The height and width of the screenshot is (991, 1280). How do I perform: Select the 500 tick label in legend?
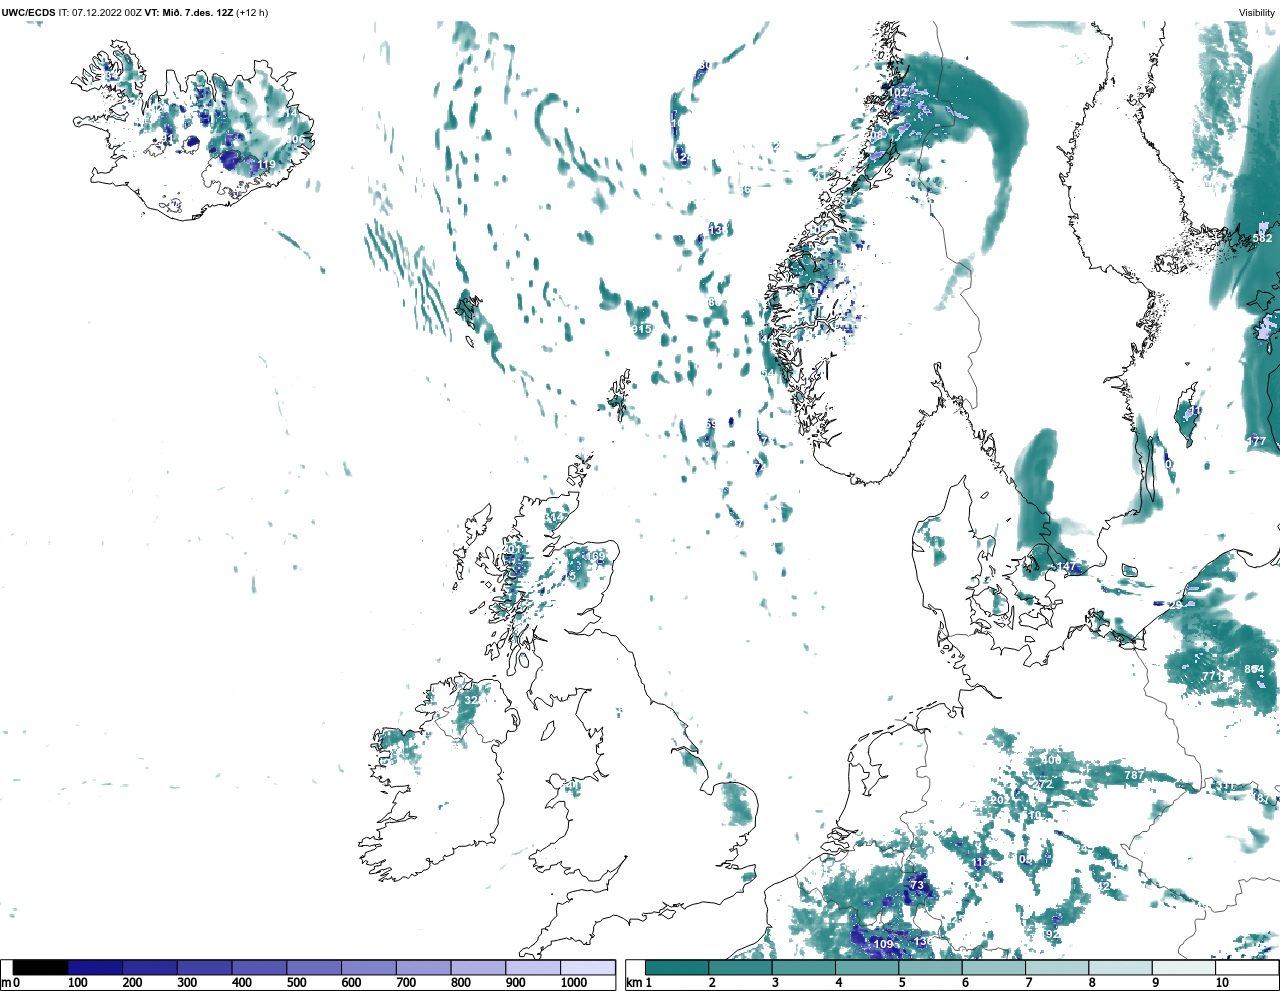coord(296,983)
